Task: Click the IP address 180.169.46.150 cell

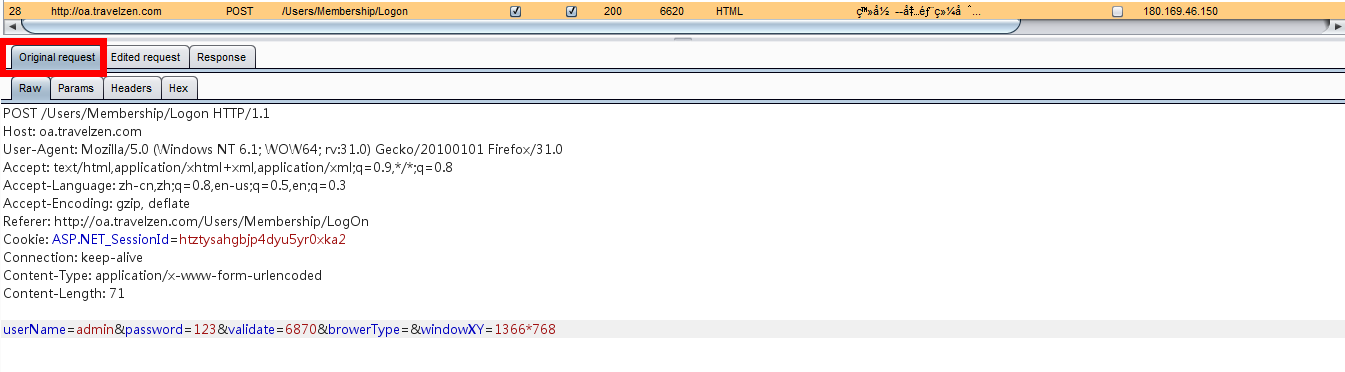Action: (1180, 11)
